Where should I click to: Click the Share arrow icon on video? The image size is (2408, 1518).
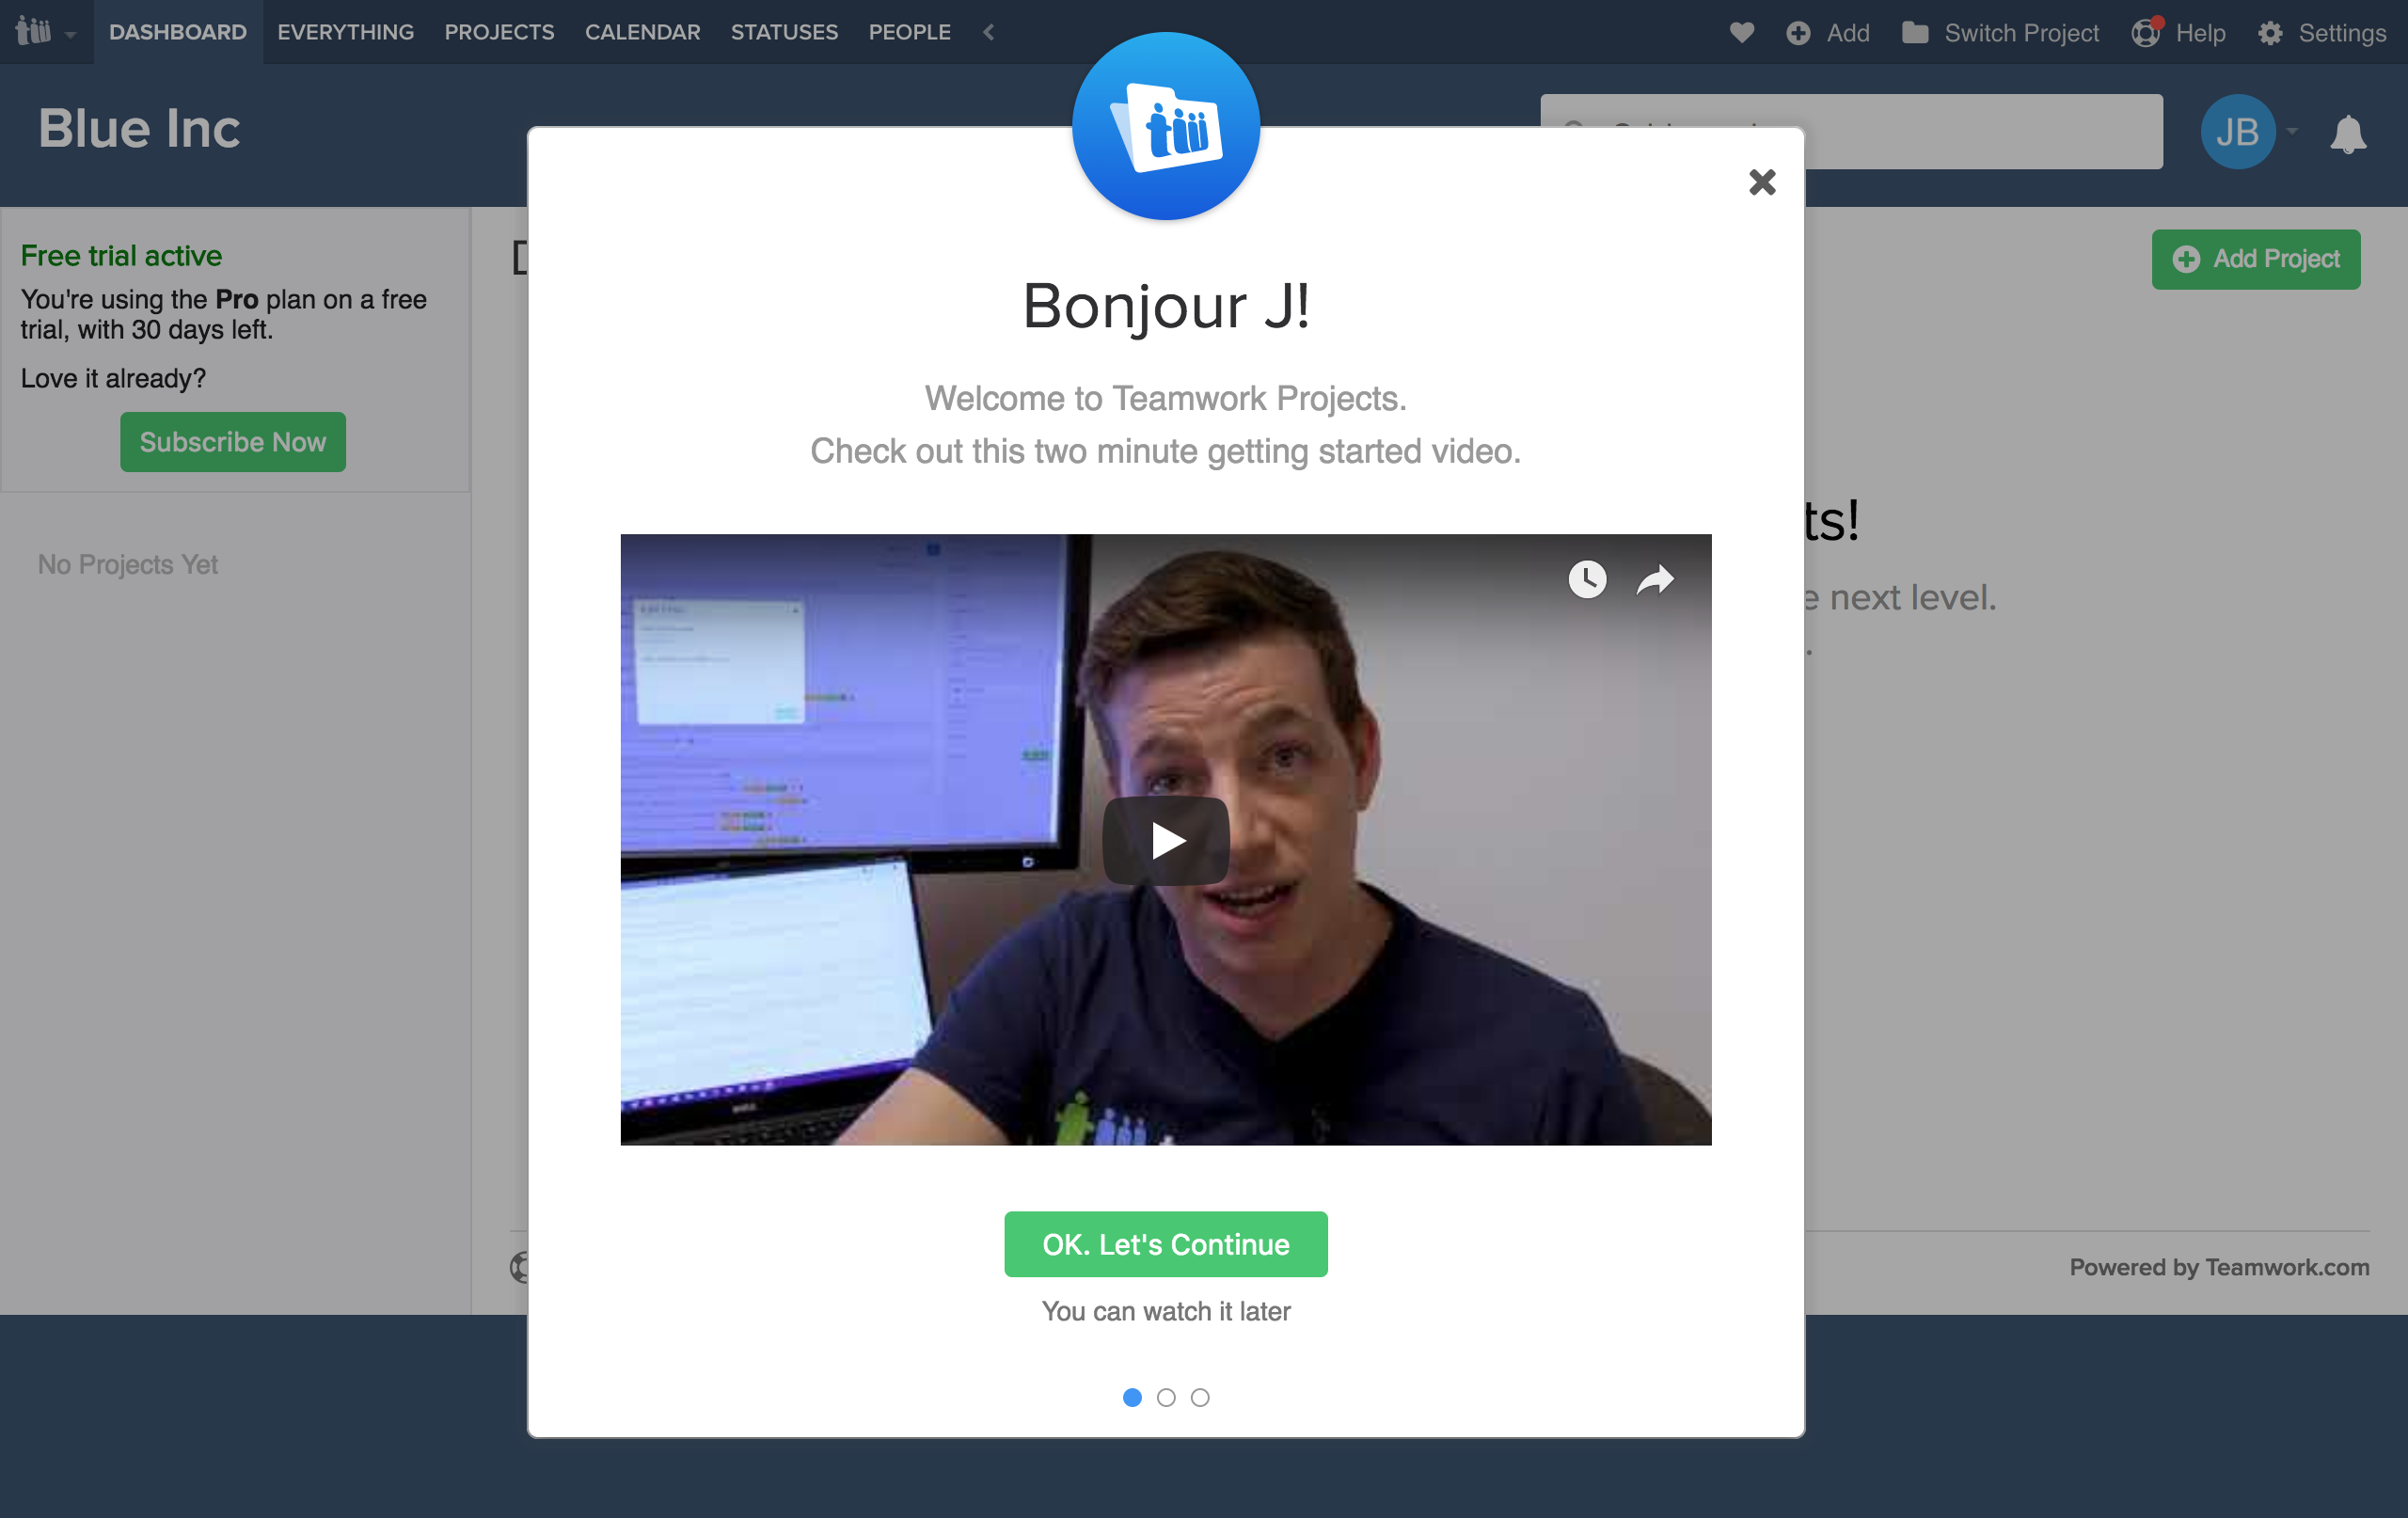[1655, 579]
